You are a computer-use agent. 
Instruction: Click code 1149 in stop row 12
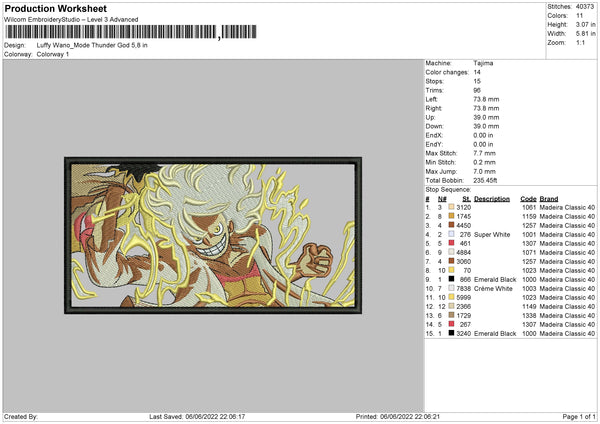529,306
